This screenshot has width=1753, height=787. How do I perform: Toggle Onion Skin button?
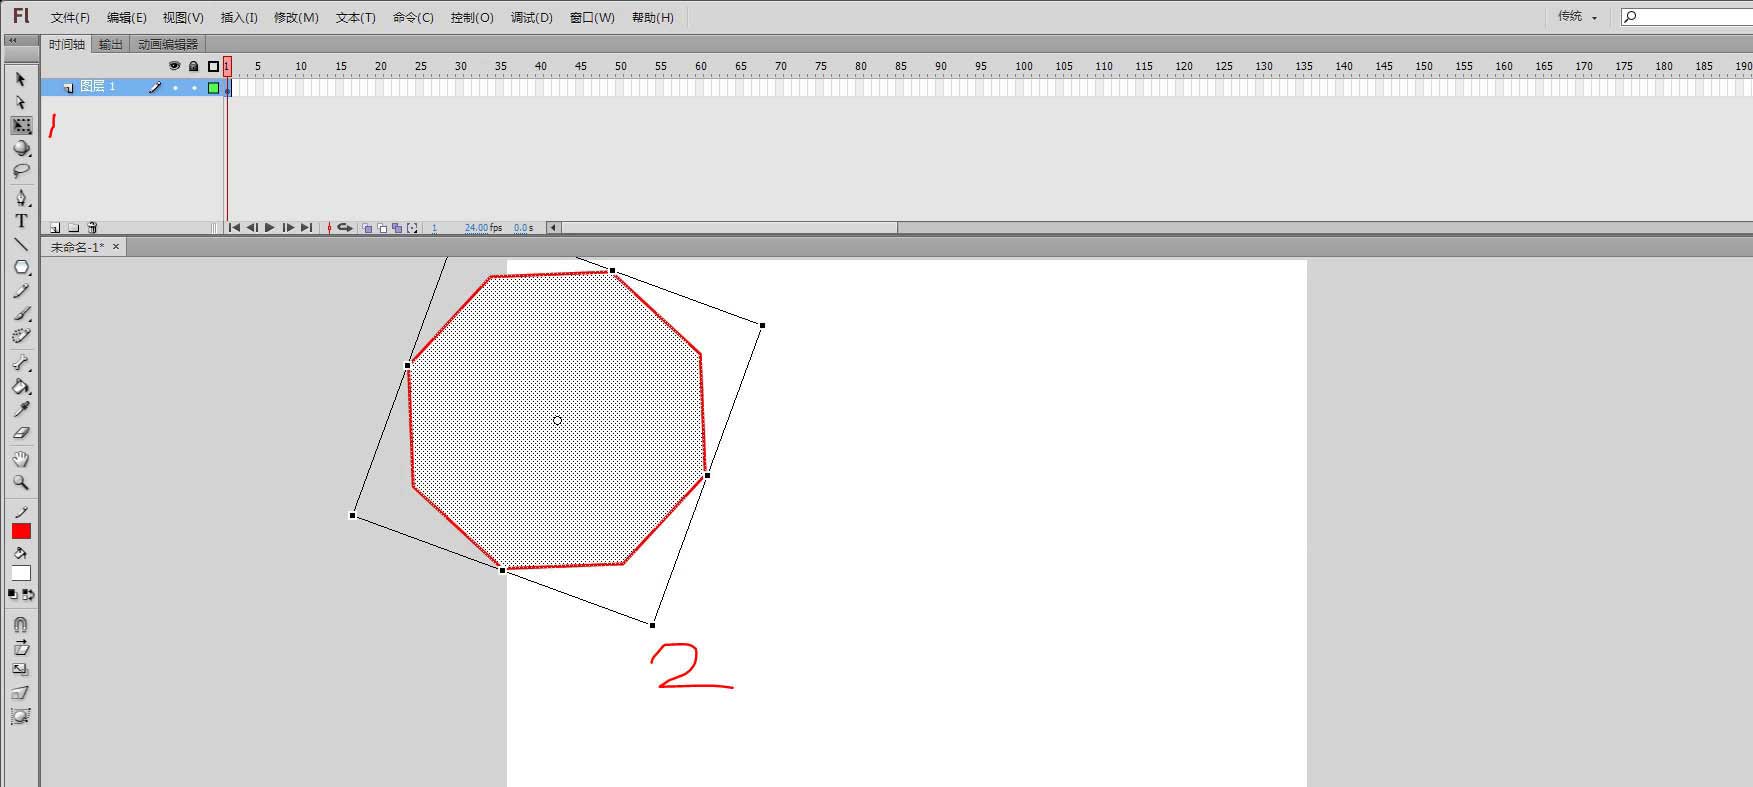[x=367, y=228]
